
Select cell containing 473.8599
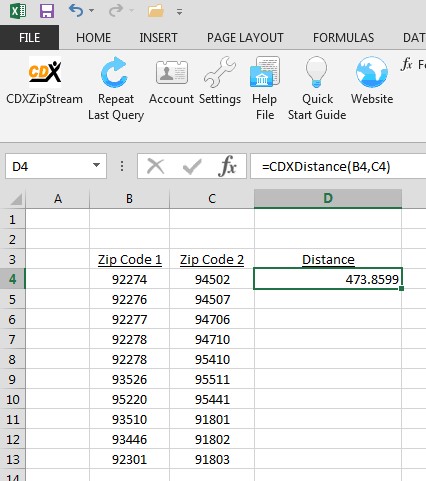click(x=328, y=279)
